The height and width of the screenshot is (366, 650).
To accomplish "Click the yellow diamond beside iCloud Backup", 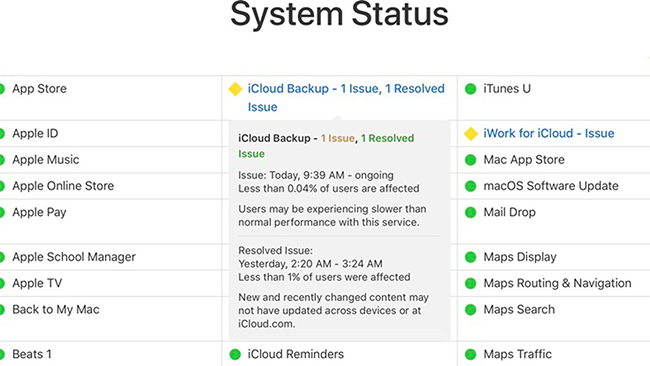I will pos(235,89).
